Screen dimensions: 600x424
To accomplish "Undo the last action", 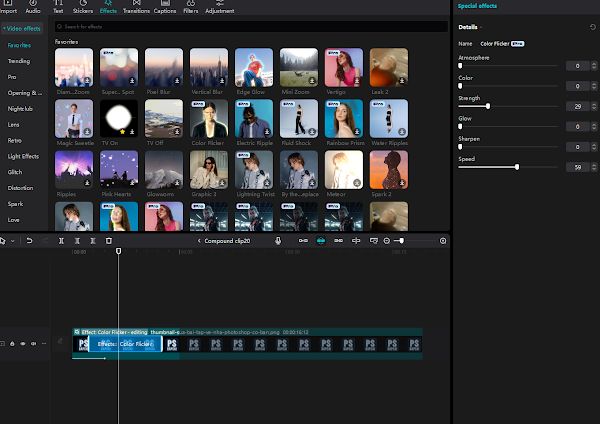I will click(x=29, y=241).
